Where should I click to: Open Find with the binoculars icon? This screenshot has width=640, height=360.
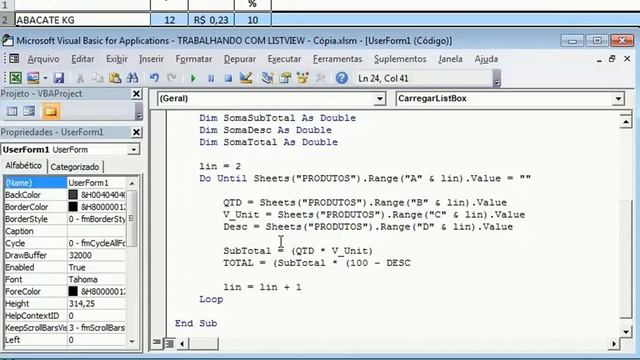coord(133,78)
